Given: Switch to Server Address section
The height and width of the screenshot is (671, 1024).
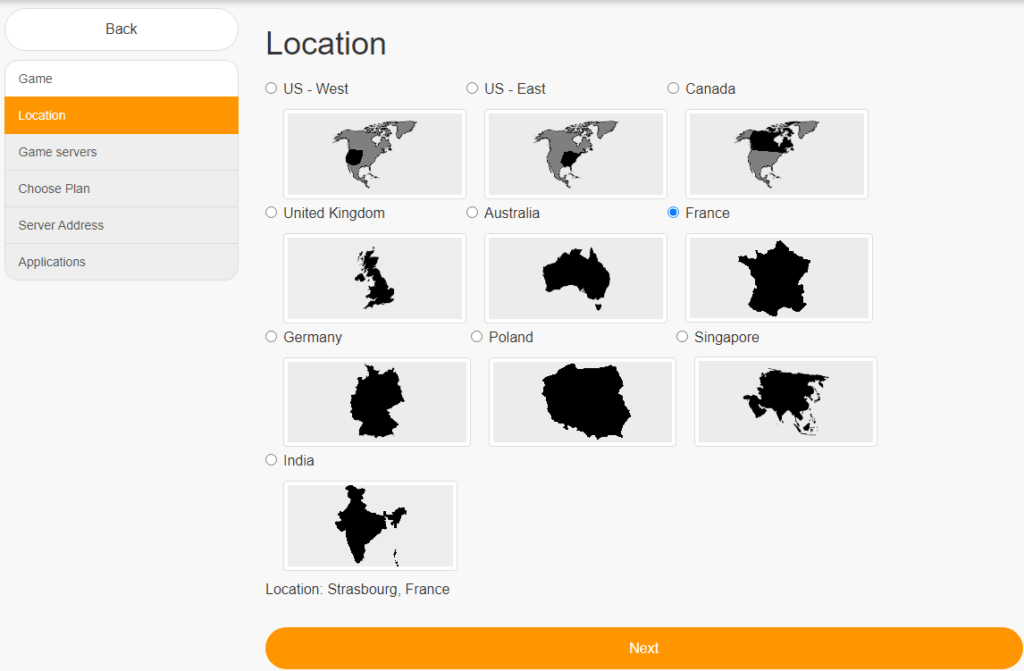Looking at the screenshot, I should click(x=121, y=225).
